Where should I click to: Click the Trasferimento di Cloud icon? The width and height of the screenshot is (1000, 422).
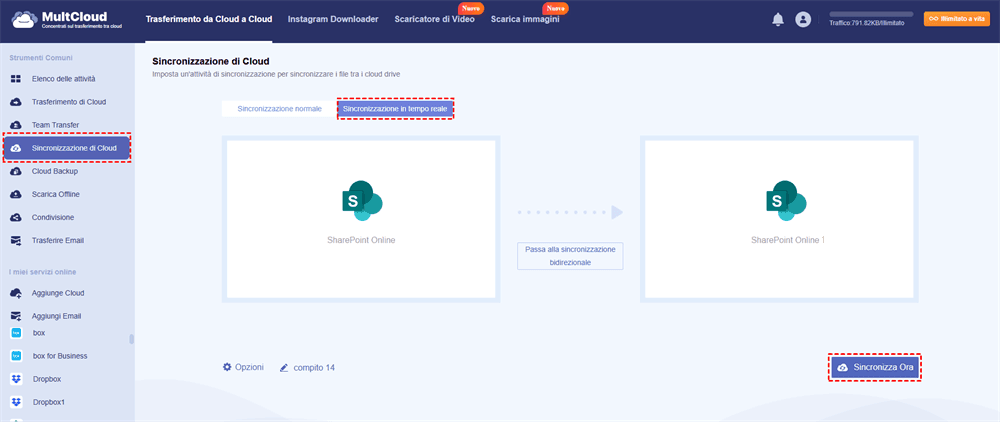(x=16, y=102)
